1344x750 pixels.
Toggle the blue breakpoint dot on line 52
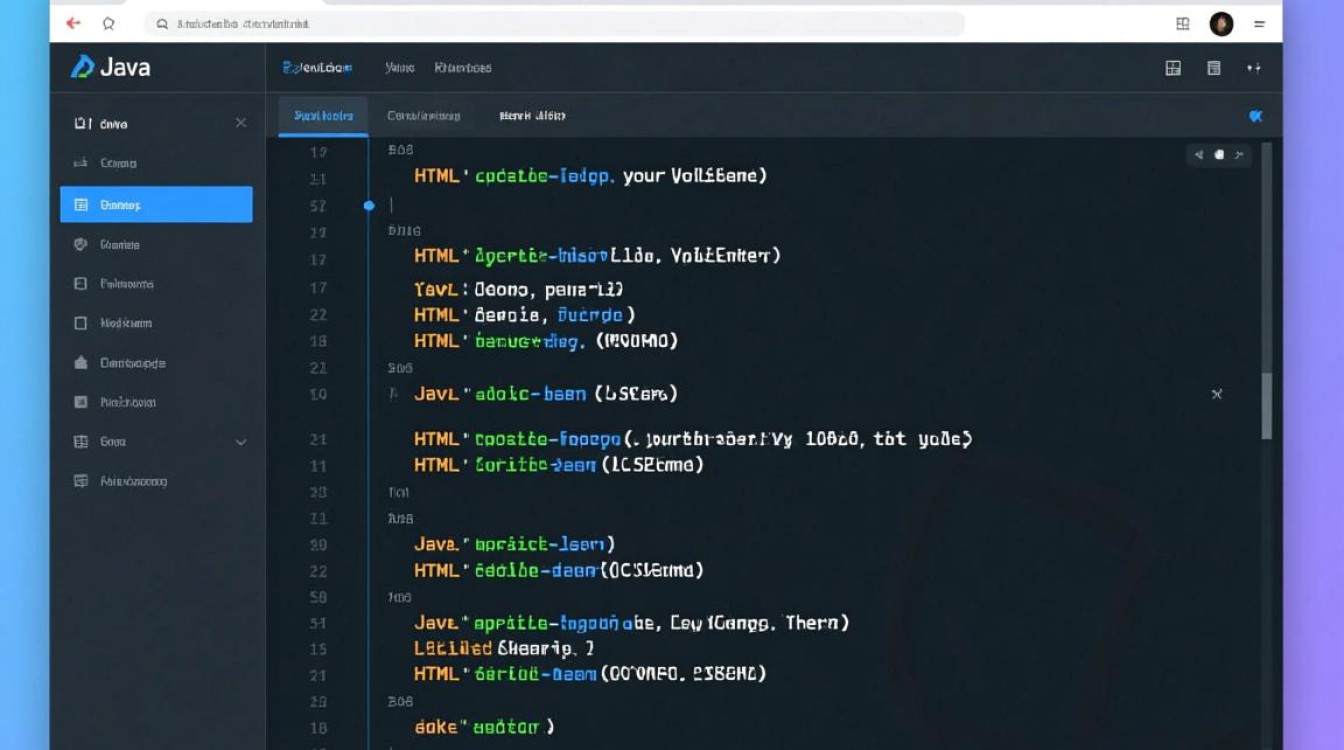[369, 206]
